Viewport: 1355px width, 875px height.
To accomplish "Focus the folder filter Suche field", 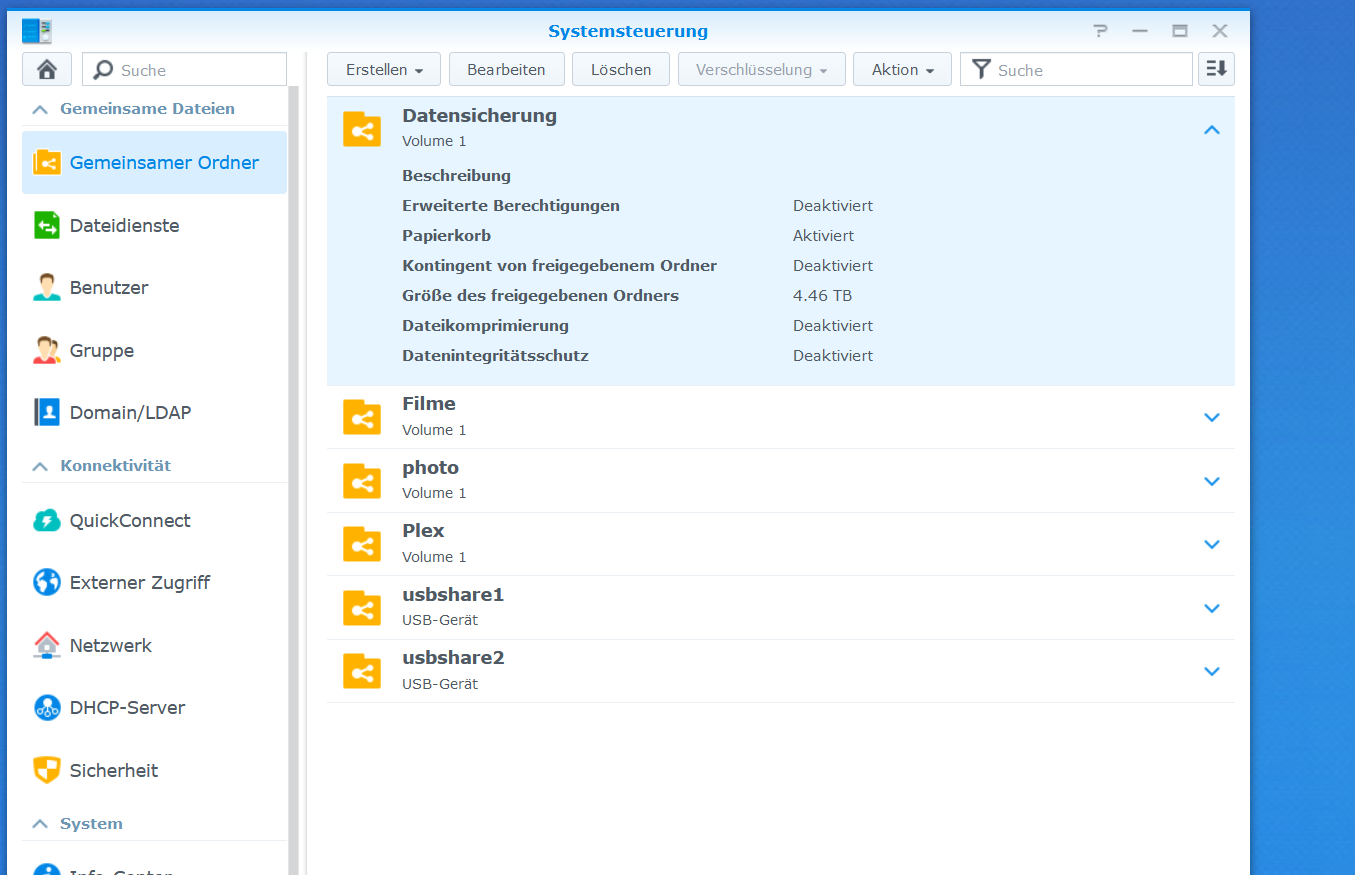I will point(1076,69).
